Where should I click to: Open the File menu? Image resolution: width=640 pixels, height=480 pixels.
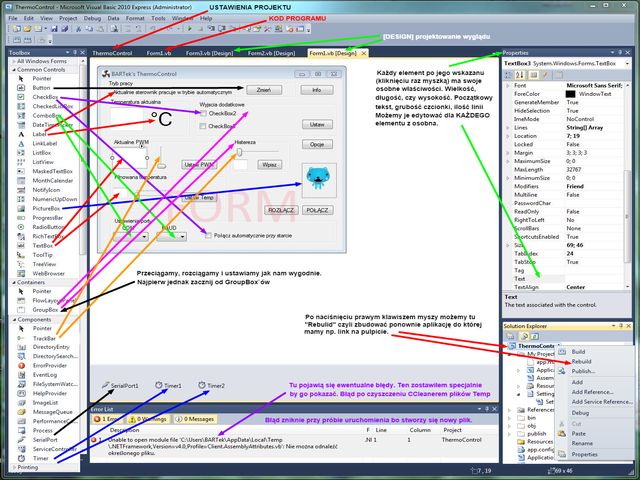tap(13, 18)
